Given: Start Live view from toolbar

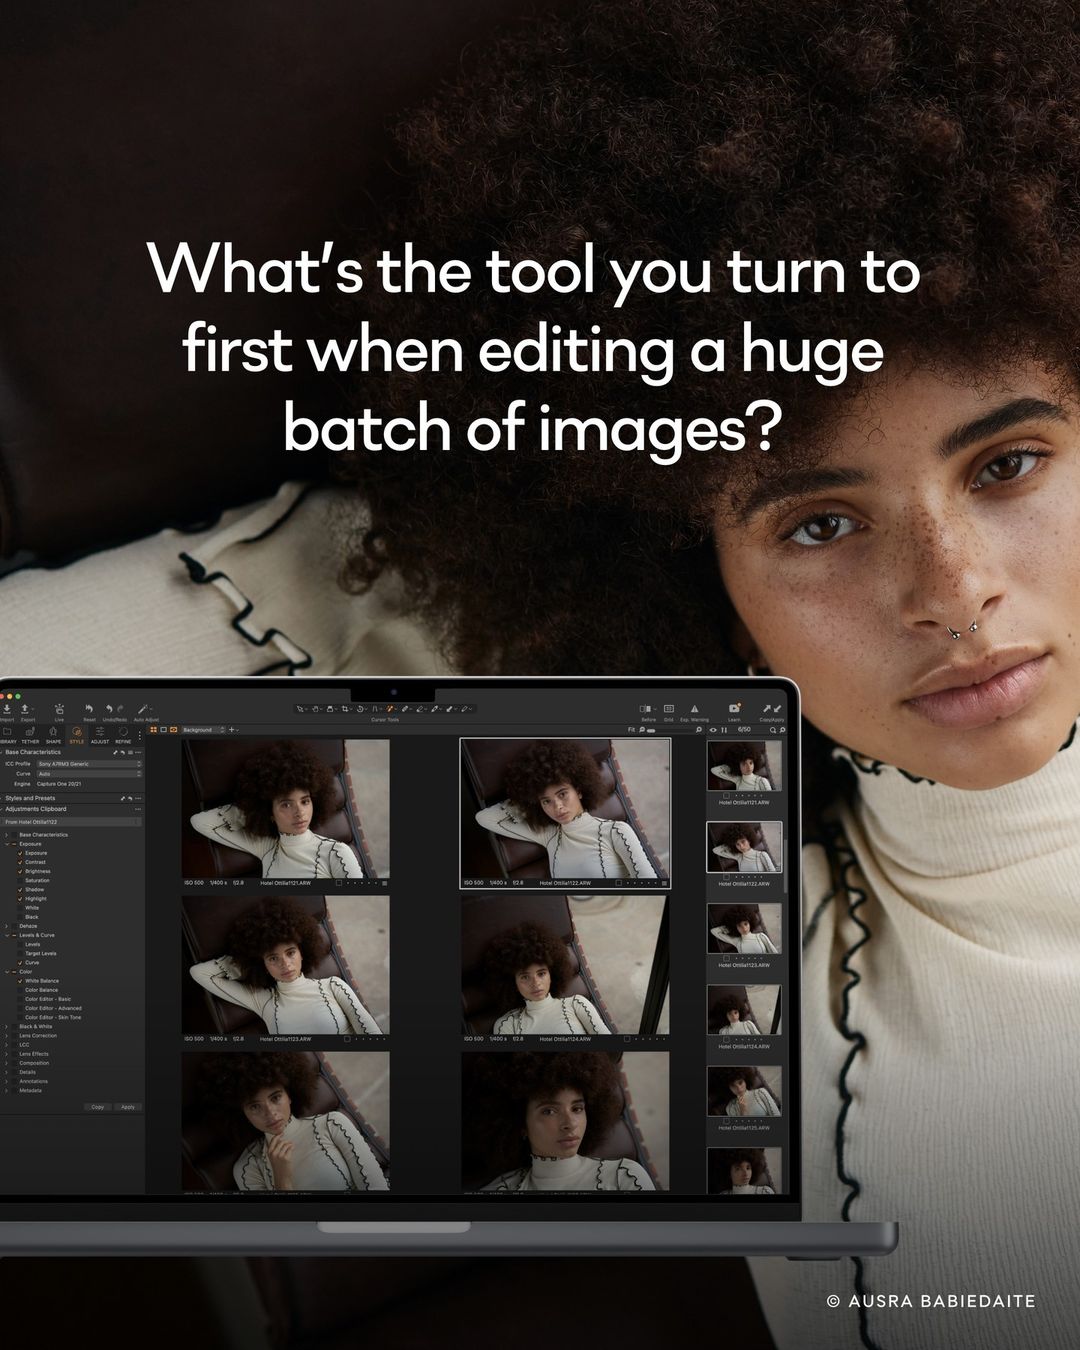Looking at the screenshot, I should pos(59,710).
